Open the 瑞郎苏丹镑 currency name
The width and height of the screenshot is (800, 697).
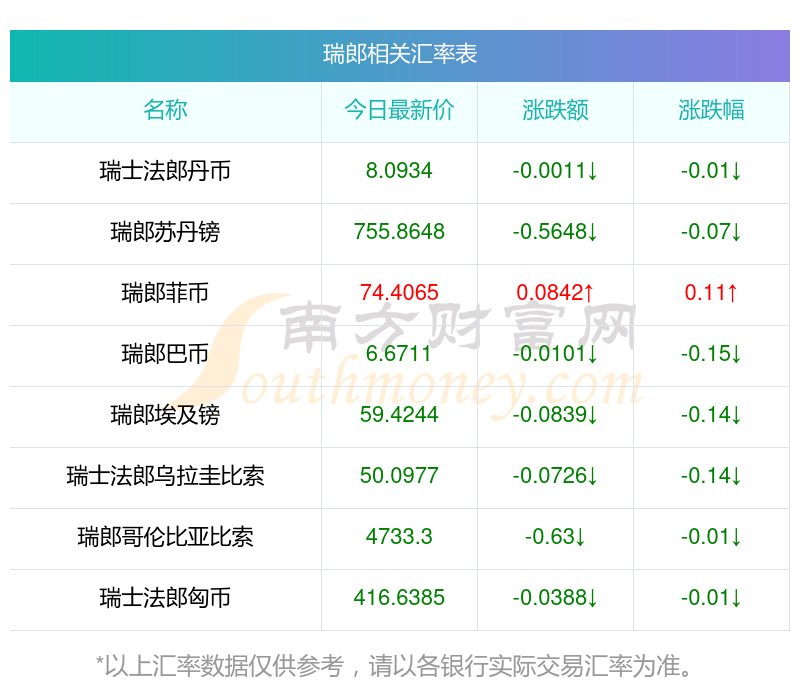coord(165,232)
